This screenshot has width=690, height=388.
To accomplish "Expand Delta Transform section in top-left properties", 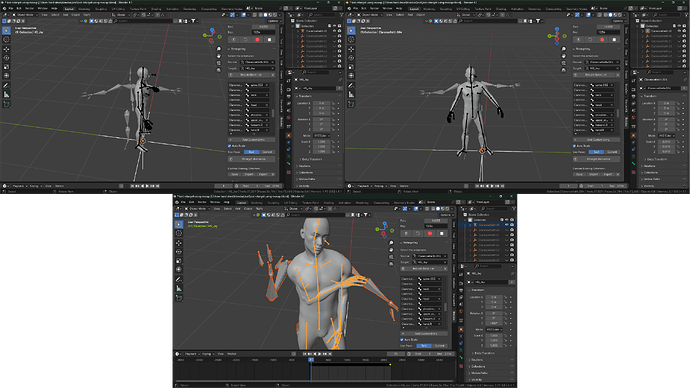I will click(x=312, y=159).
